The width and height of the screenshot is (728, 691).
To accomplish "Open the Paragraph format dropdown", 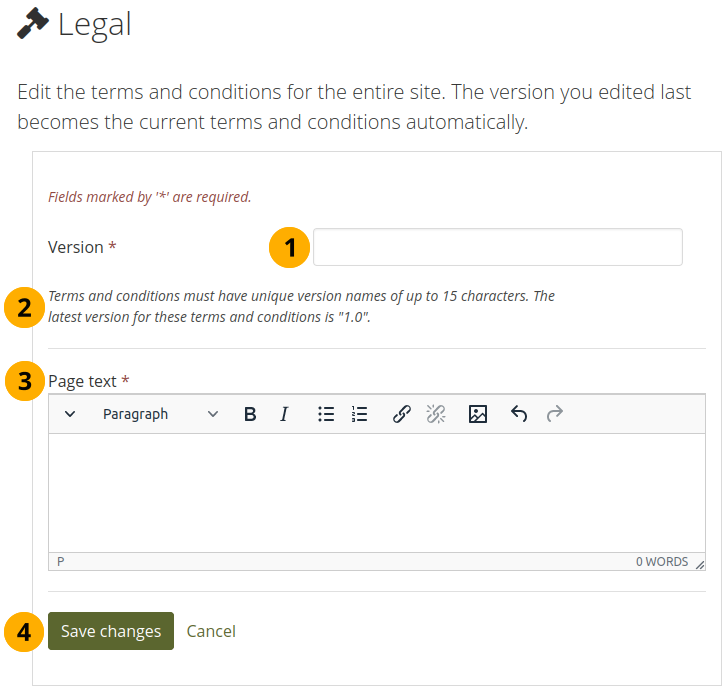I will point(160,414).
